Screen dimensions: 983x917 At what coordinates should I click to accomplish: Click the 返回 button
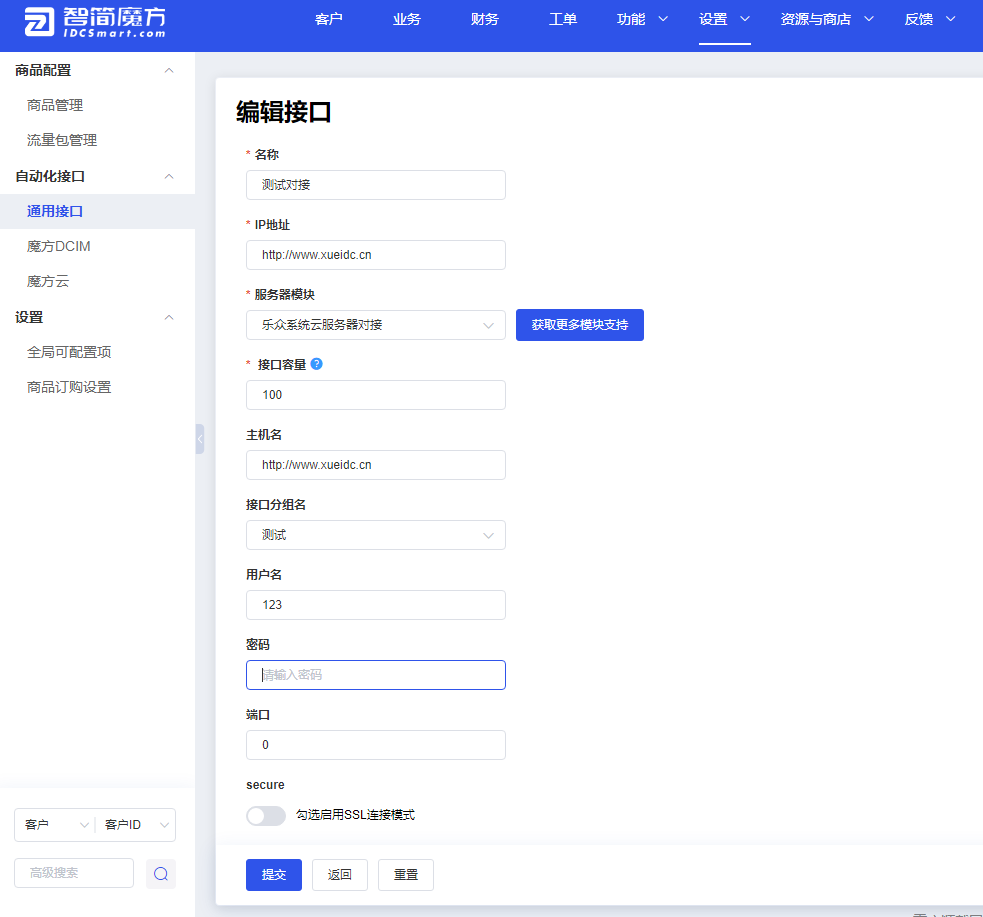(x=340, y=874)
